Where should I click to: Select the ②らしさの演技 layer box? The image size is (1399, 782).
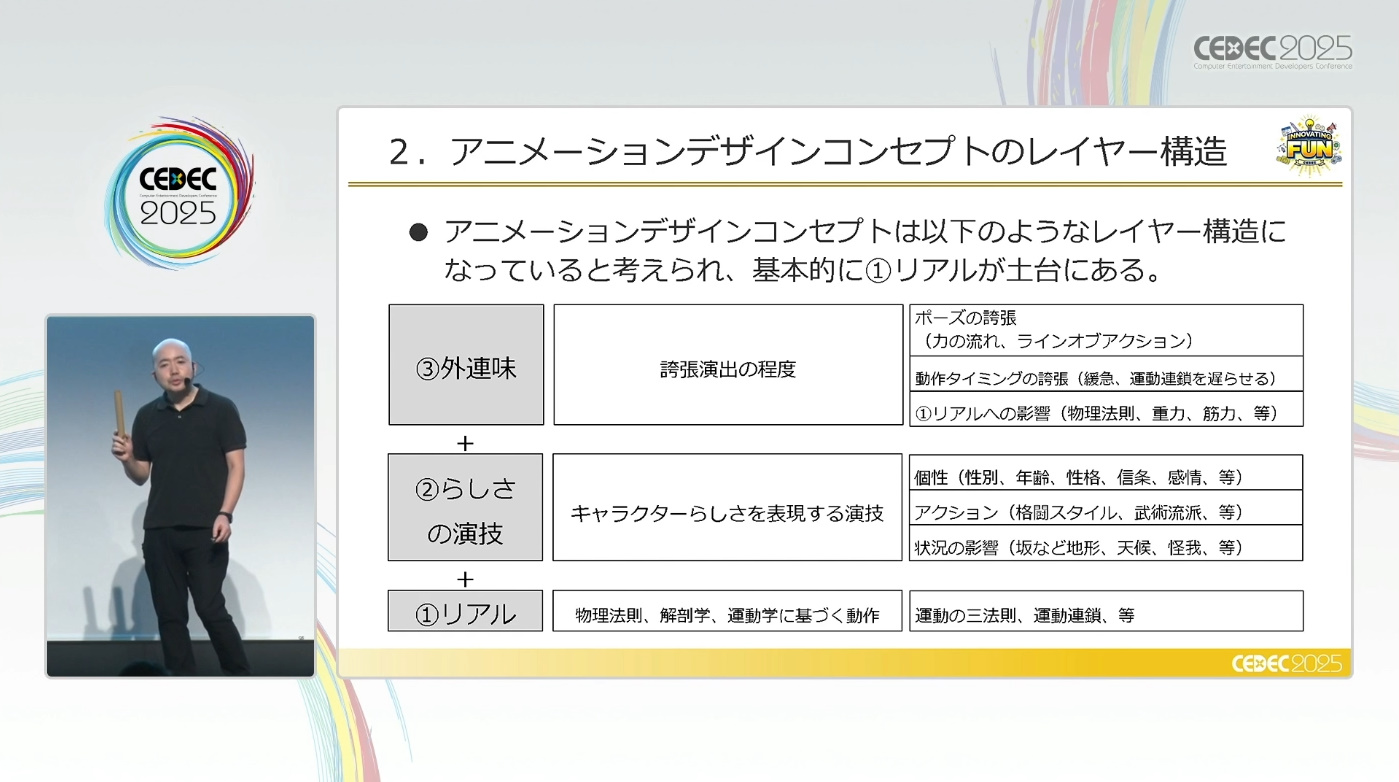pyautogui.click(x=466, y=507)
